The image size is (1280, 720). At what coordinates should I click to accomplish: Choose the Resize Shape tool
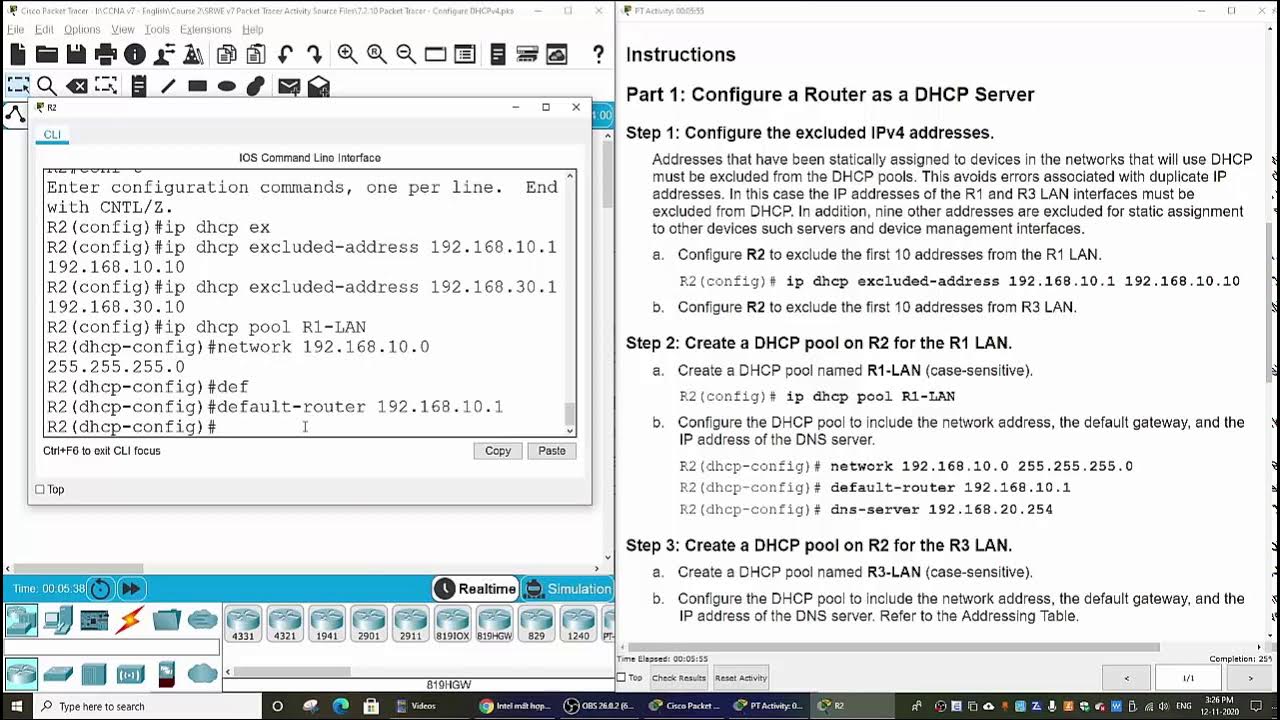(106, 86)
